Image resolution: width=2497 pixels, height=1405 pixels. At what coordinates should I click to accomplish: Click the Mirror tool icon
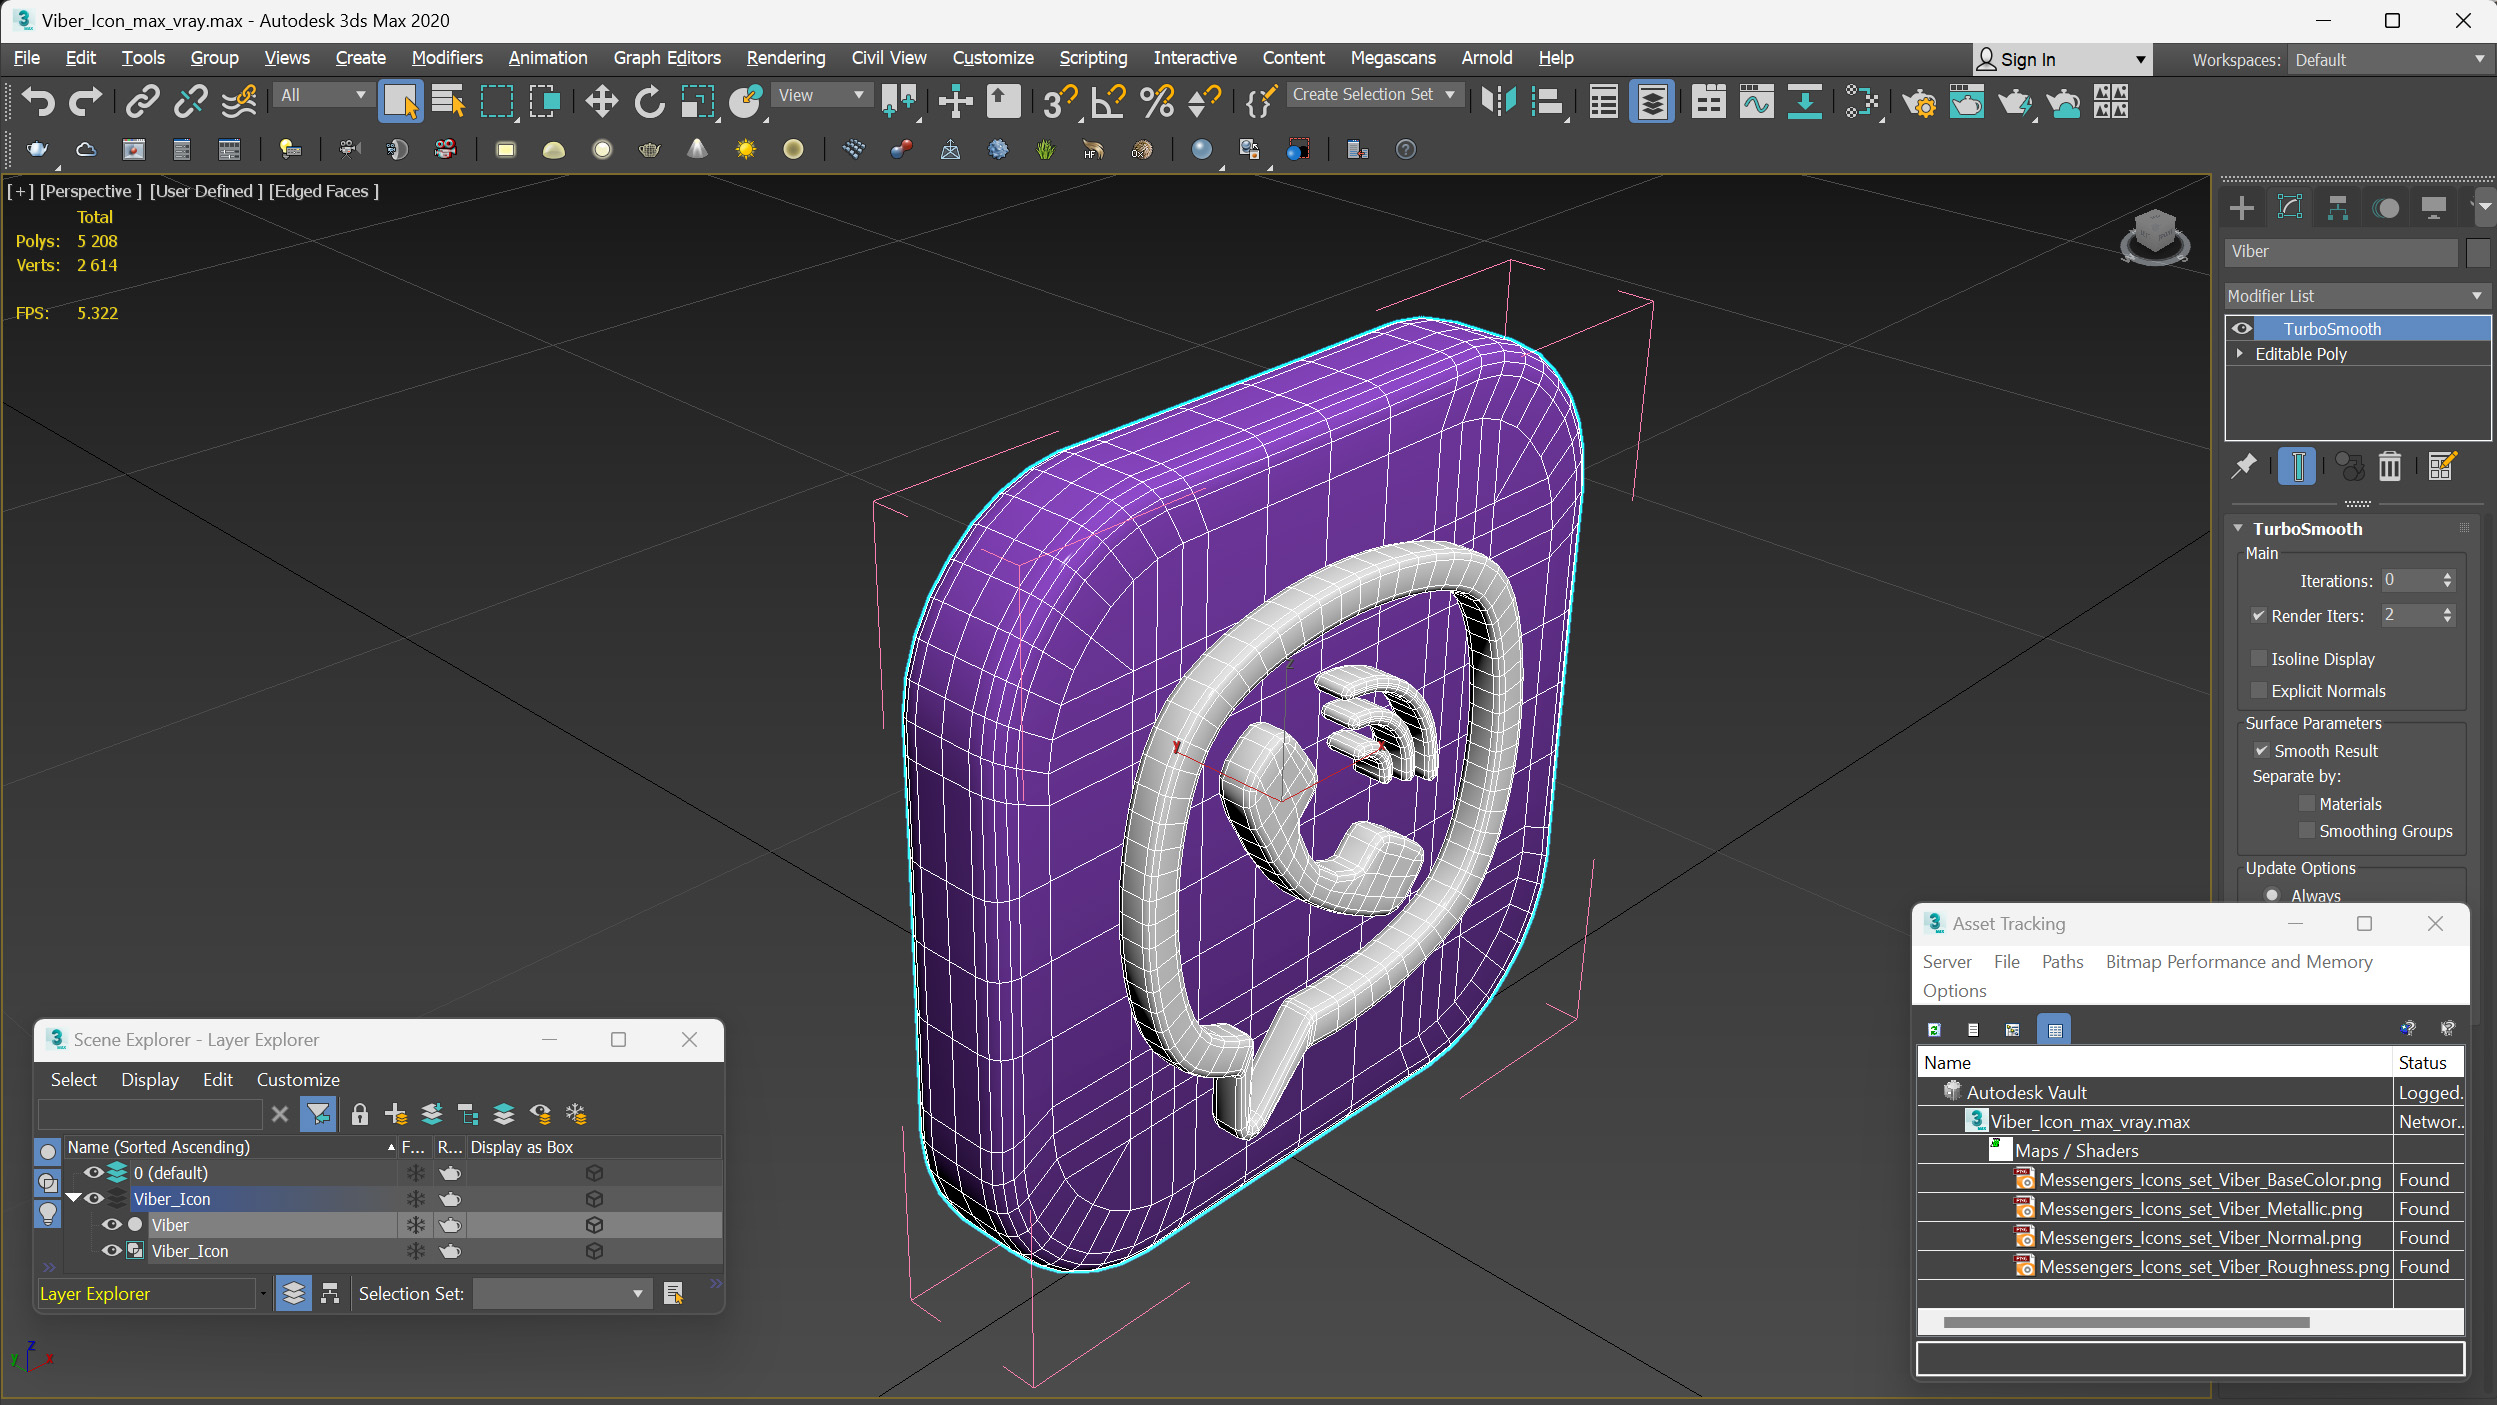click(x=1498, y=101)
